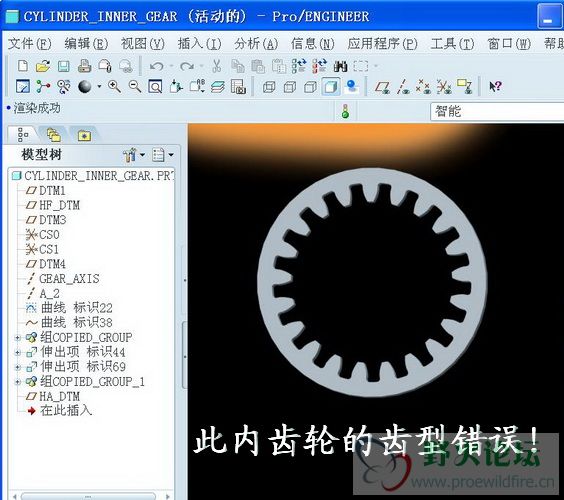Open the Layers tool
The width and height of the screenshot is (564, 500).
click(218, 87)
